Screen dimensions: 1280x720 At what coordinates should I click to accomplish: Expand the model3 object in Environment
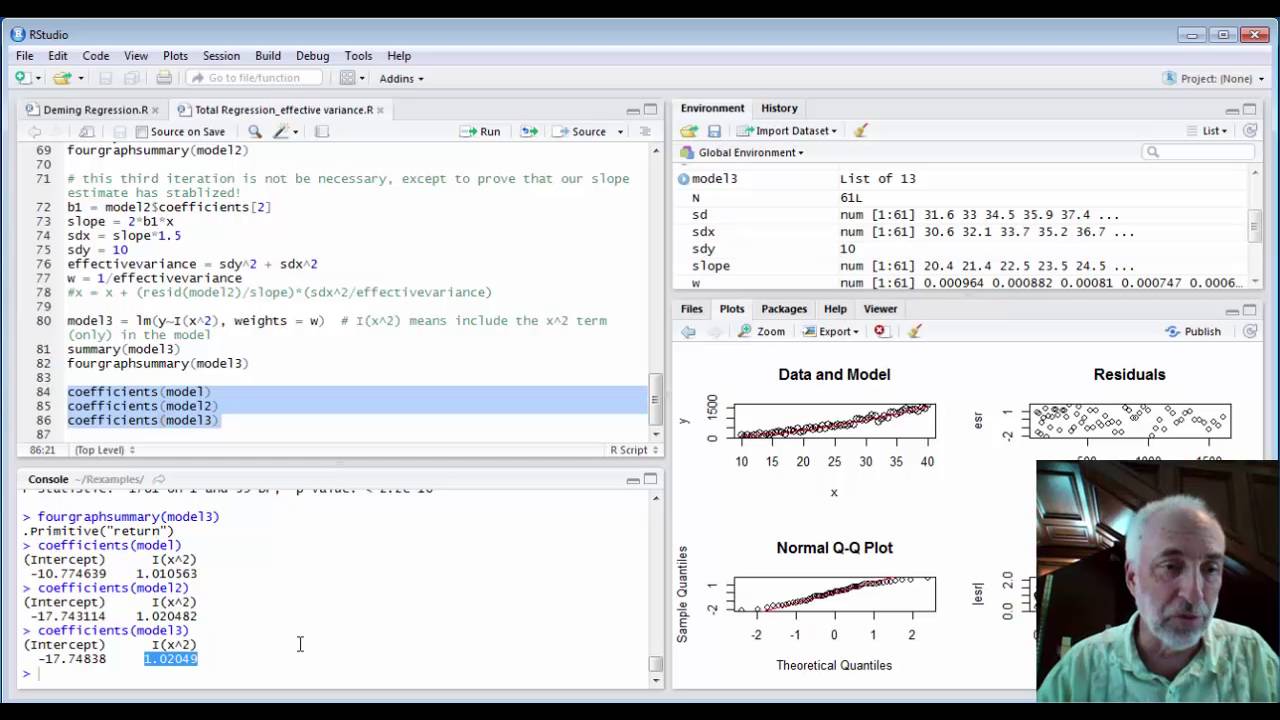[684, 179]
